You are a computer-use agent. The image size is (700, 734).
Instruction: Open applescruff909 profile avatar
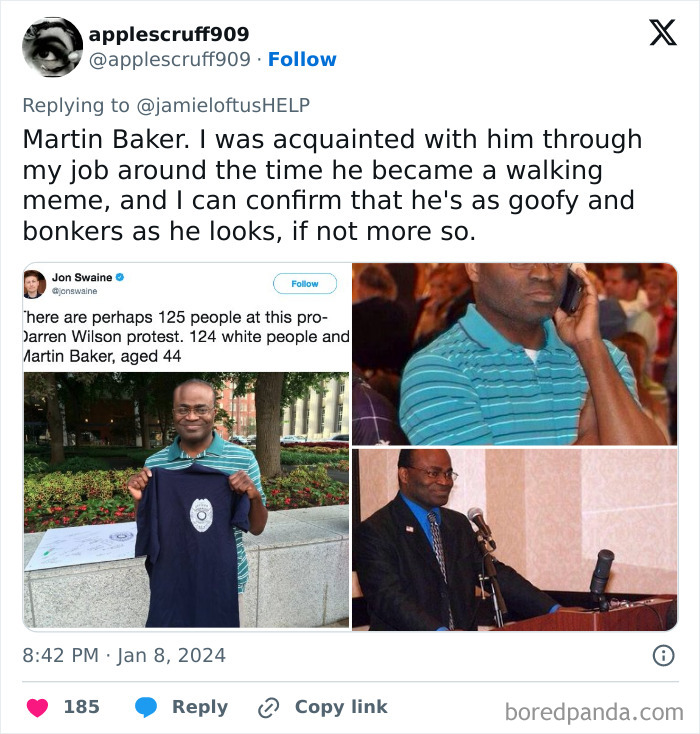[x=52, y=47]
